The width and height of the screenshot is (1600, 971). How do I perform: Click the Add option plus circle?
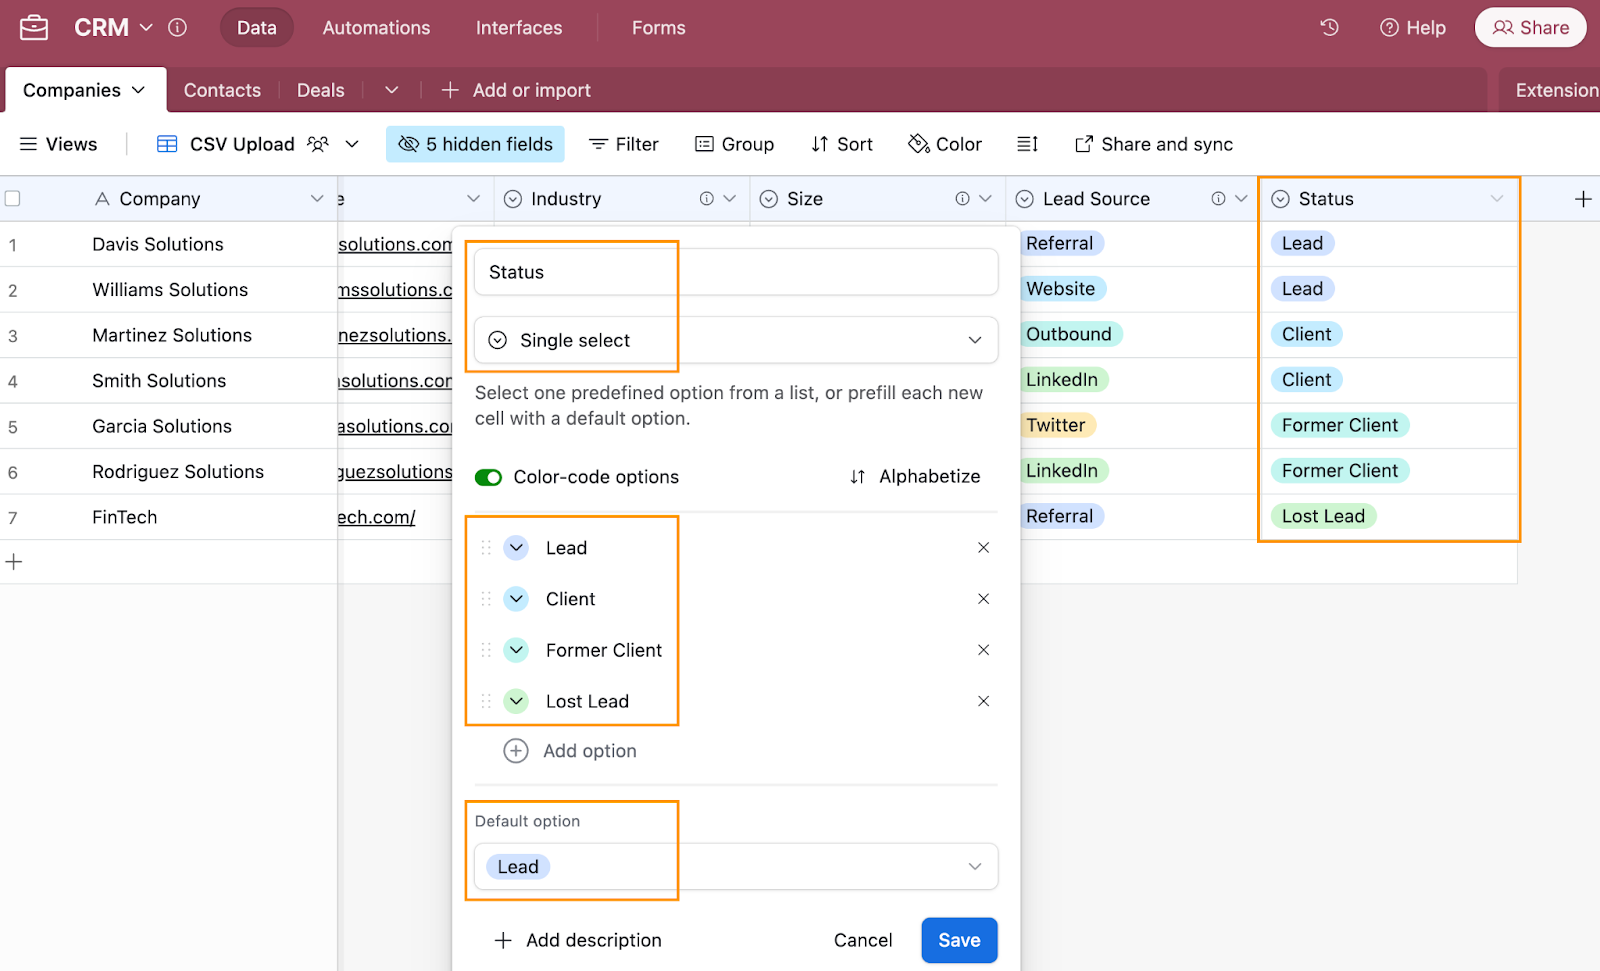[x=516, y=751]
